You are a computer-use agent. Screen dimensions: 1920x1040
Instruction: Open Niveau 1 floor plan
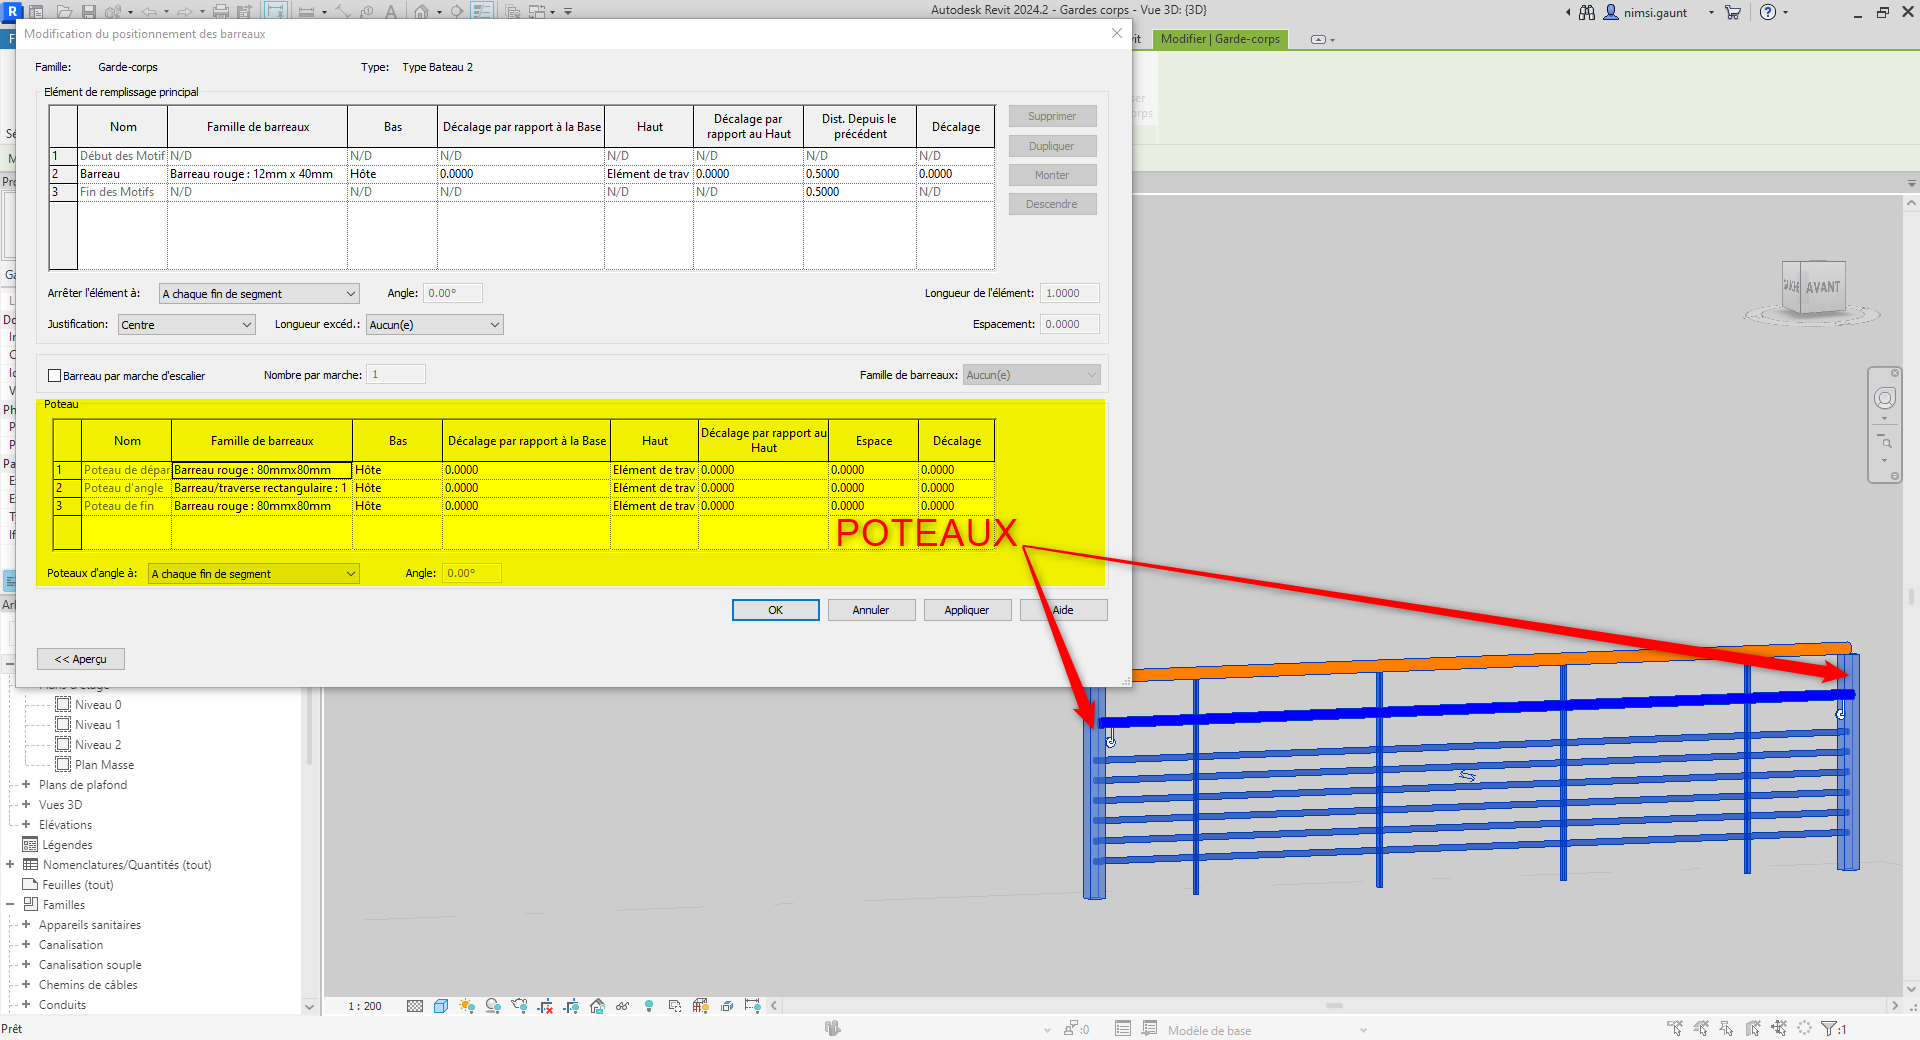coord(98,725)
